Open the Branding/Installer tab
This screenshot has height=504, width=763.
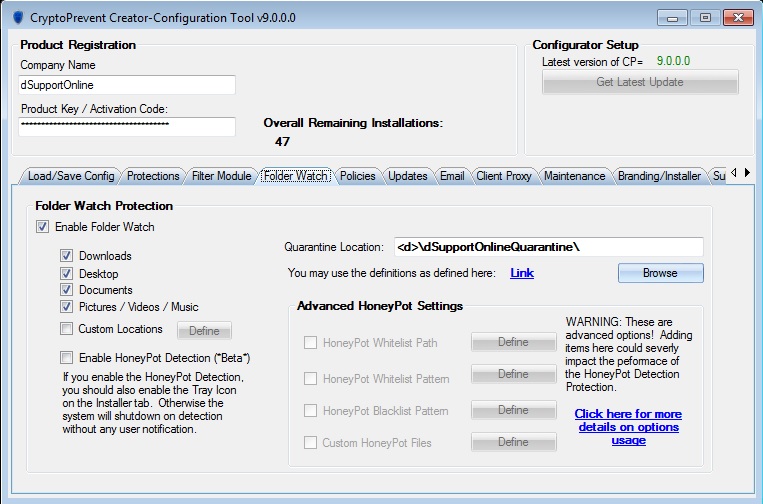(x=659, y=176)
